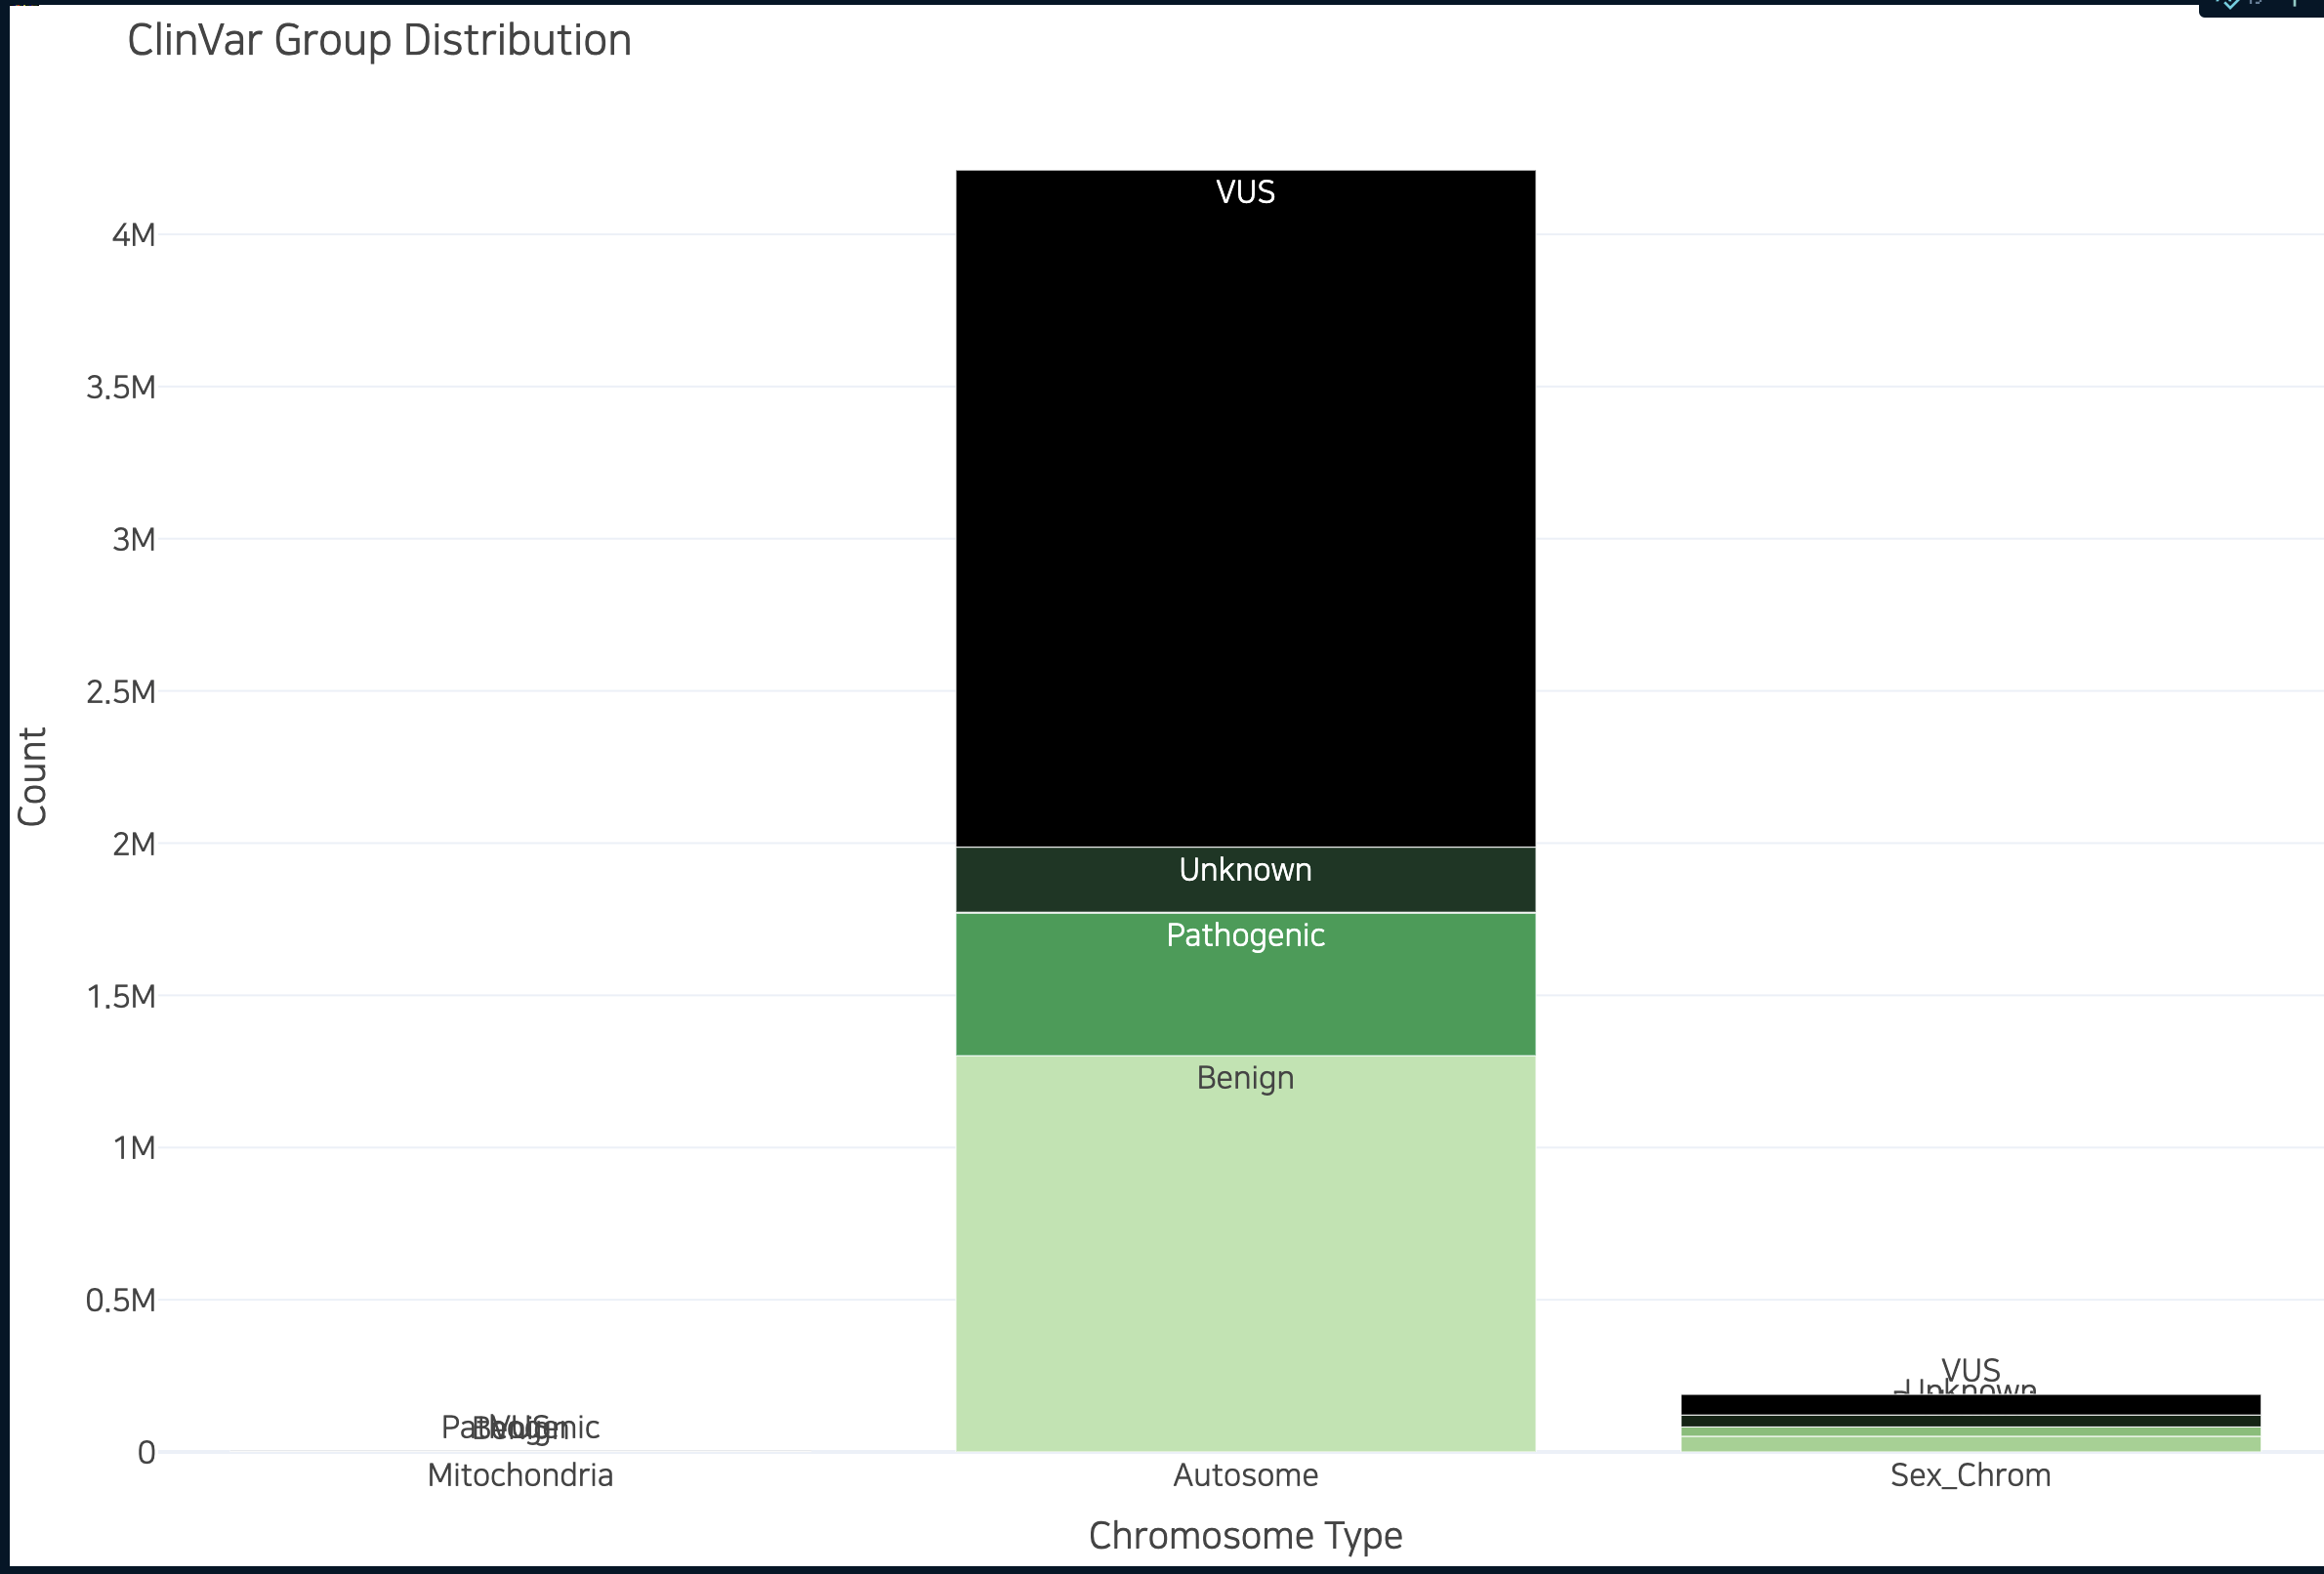The image size is (2324, 1574).
Task: Click the 1M y-axis tick label
Action: [134, 1148]
